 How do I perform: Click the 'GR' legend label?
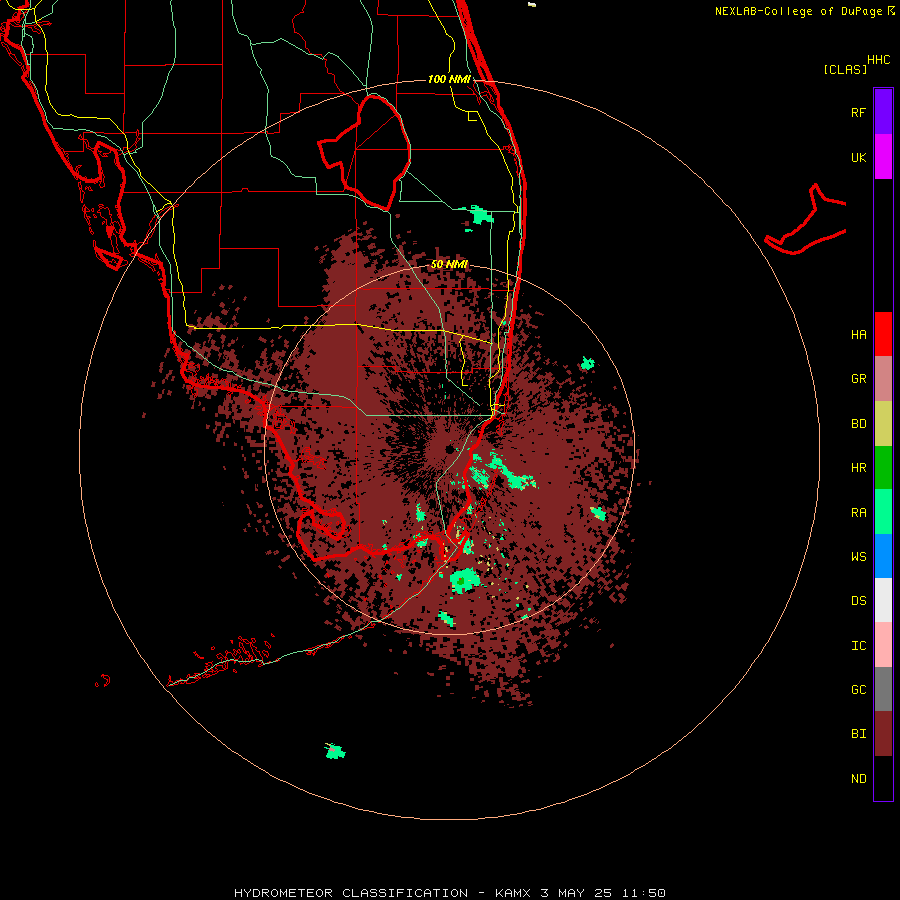coord(858,379)
